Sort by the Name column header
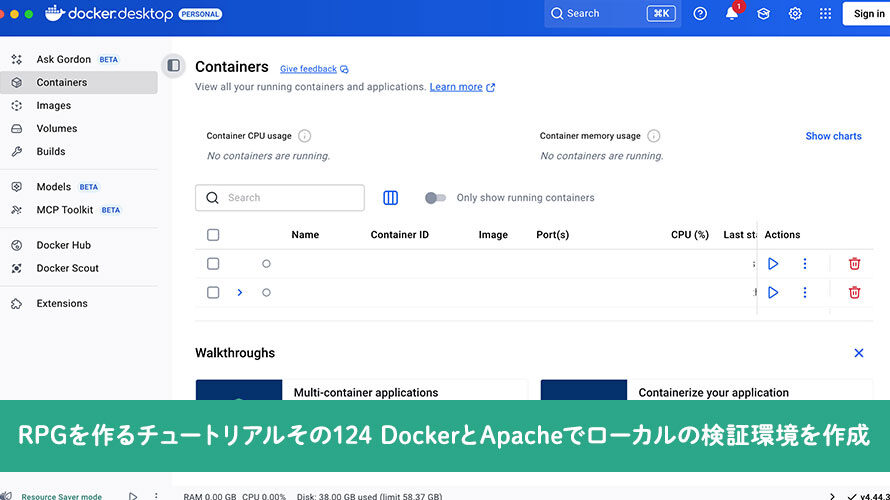The image size is (890, 500). click(305, 235)
